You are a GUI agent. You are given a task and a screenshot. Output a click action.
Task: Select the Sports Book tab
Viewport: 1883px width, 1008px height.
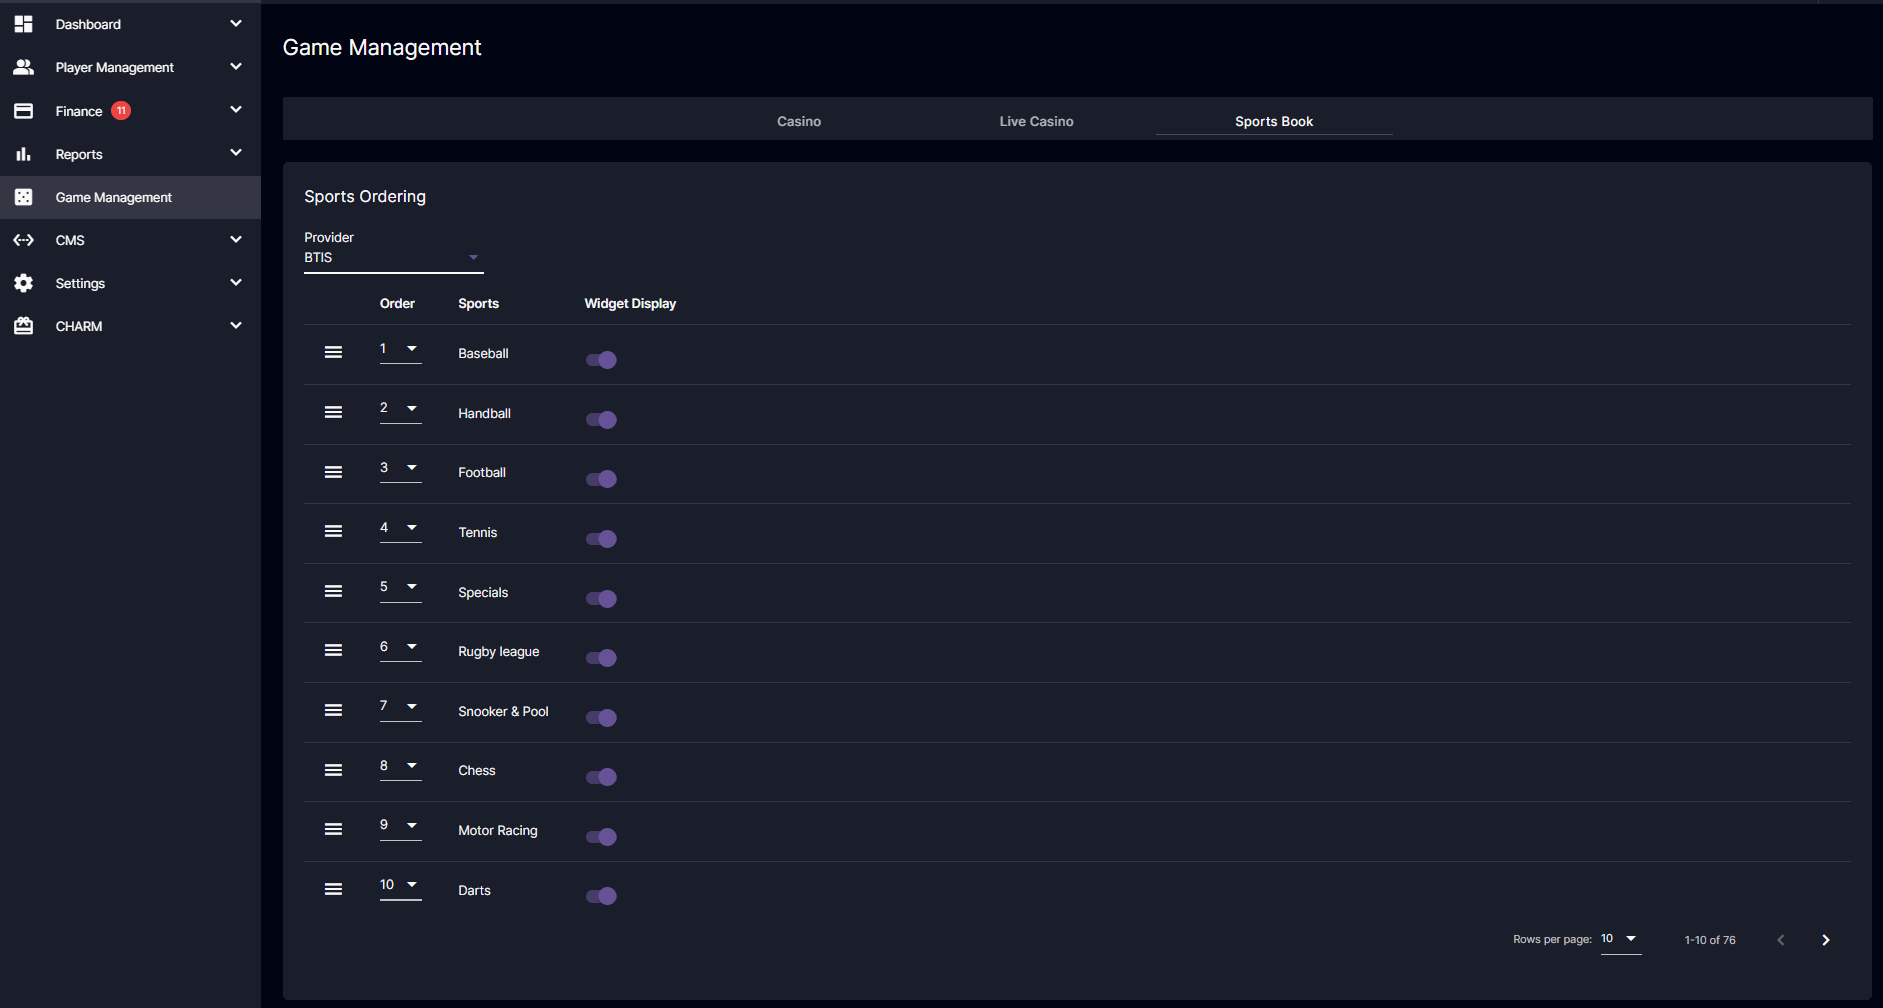coord(1274,121)
